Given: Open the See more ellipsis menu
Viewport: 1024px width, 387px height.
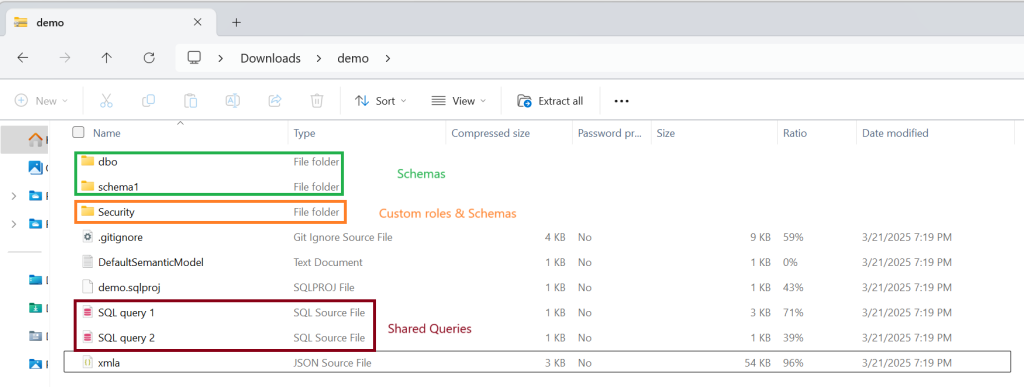Looking at the screenshot, I should [x=621, y=101].
